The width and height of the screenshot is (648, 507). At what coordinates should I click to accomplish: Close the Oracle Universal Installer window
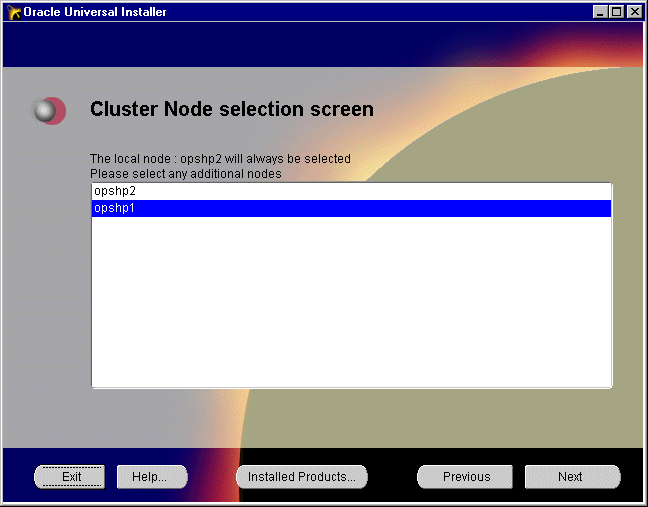[634, 12]
